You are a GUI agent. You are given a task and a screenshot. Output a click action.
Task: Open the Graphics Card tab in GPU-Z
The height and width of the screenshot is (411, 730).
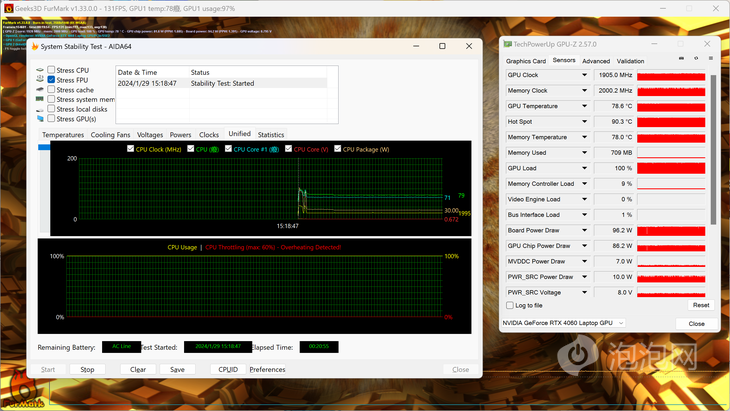click(x=526, y=61)
